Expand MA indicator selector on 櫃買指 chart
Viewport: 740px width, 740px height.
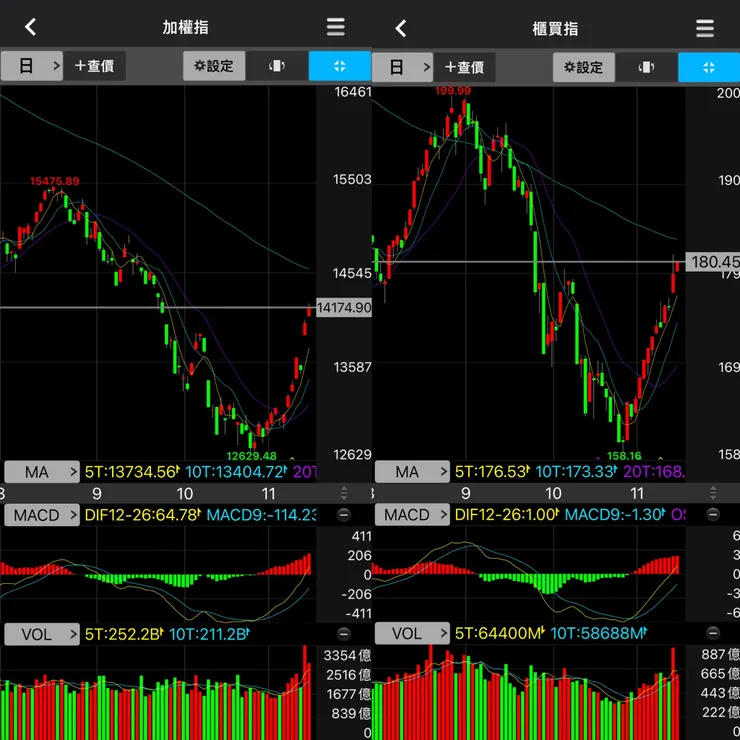[412, 472]
